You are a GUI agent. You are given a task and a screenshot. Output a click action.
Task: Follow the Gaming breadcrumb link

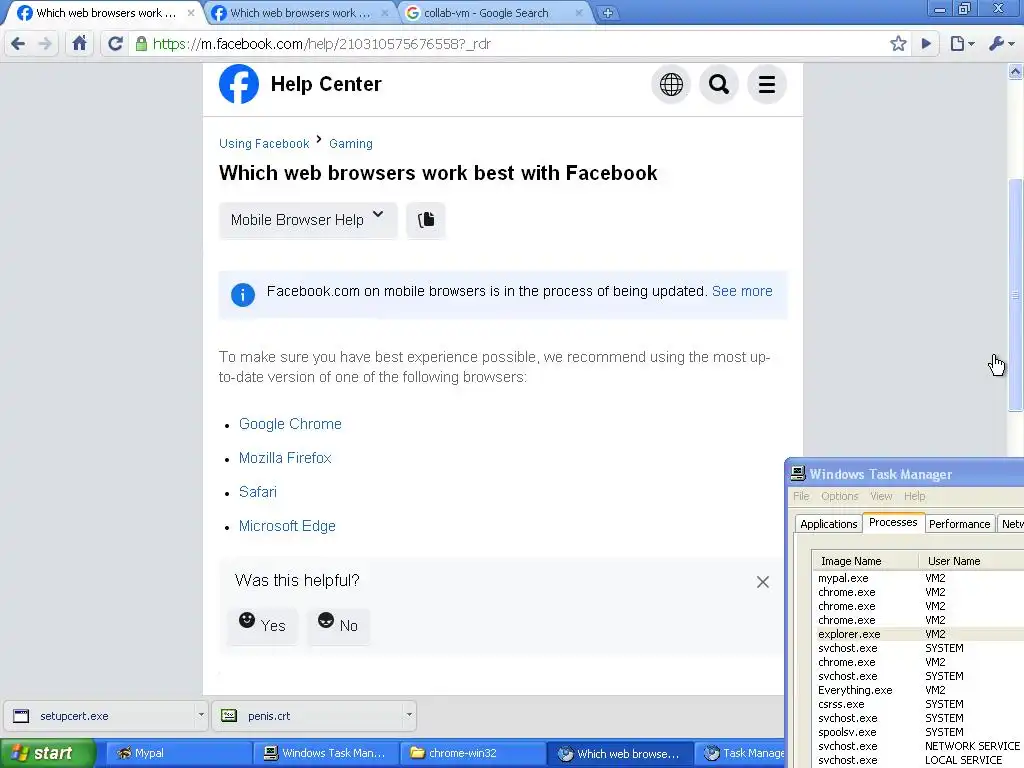[x=351, y=144]
